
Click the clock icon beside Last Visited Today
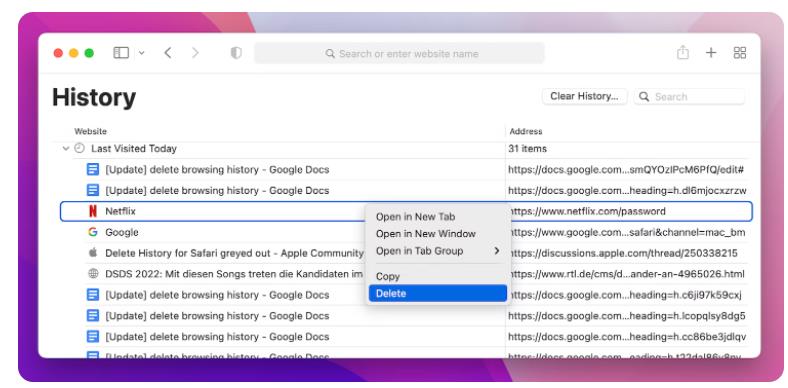tap(79, 148)
